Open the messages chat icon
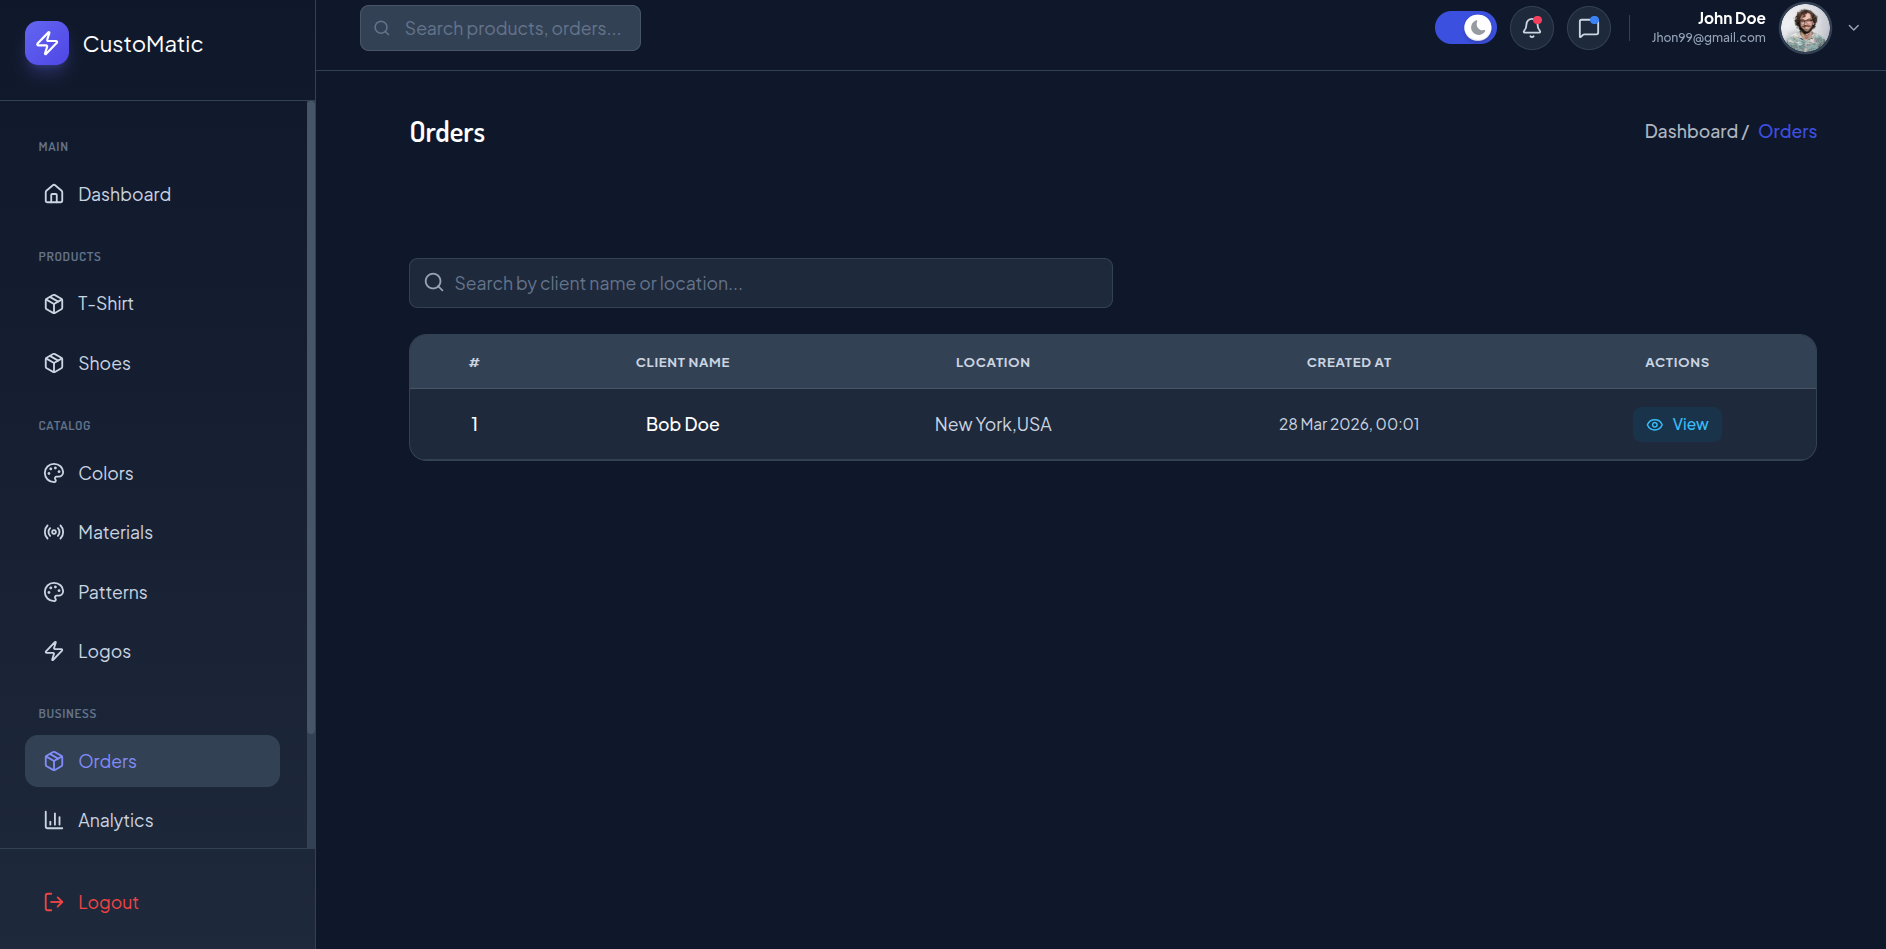This screenshot has width=1886, height=949. [x=1589, y=28]
